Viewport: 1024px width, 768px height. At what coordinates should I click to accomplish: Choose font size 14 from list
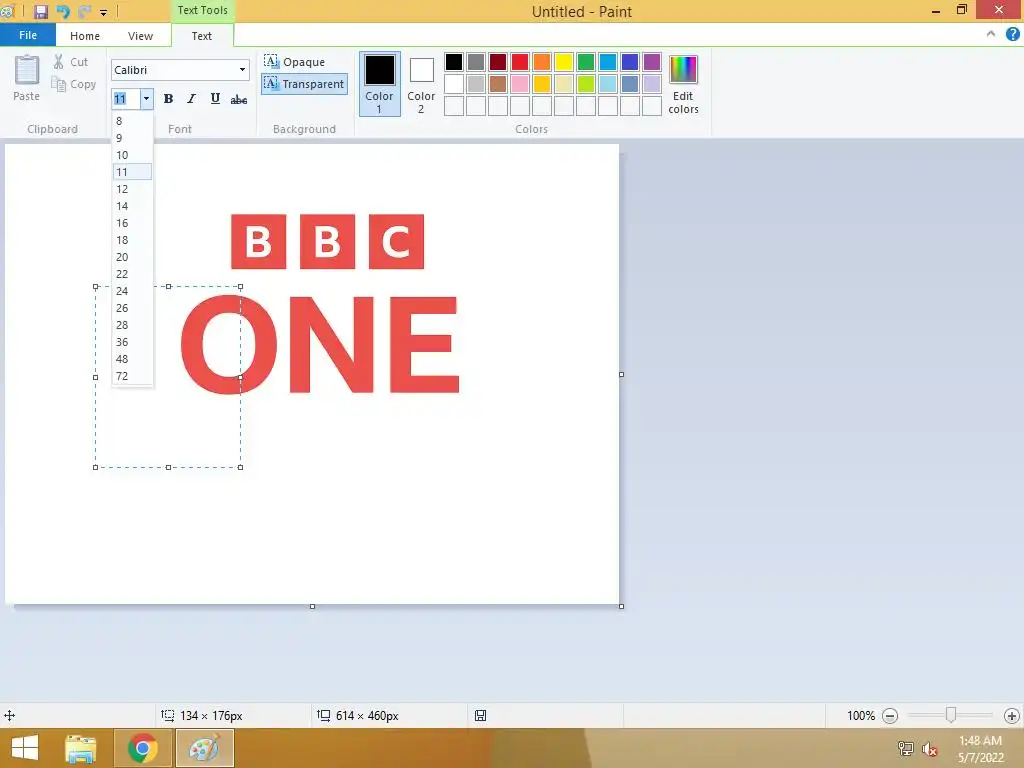(x=132, y=206)
